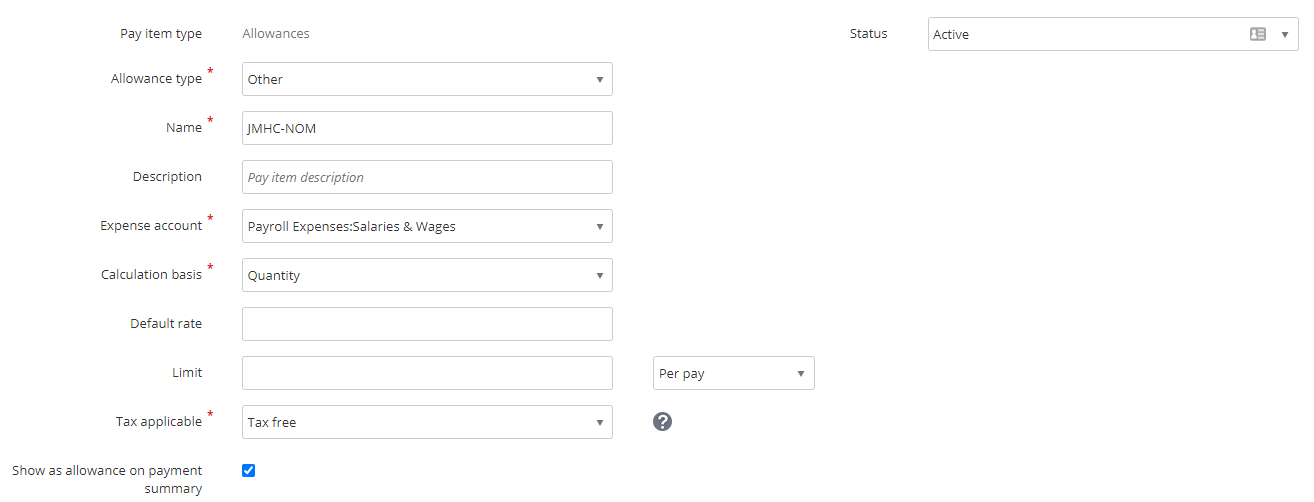Click the Limit input field

(x=427, y=373)
